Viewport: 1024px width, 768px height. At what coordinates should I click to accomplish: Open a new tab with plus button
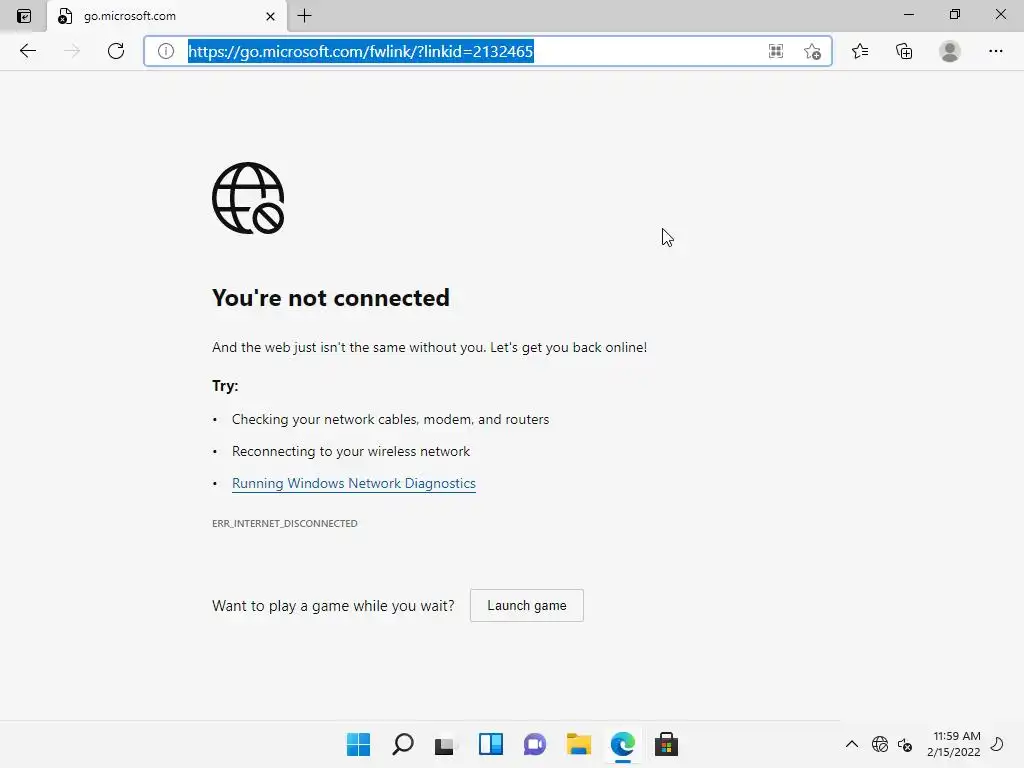point(304,16)
